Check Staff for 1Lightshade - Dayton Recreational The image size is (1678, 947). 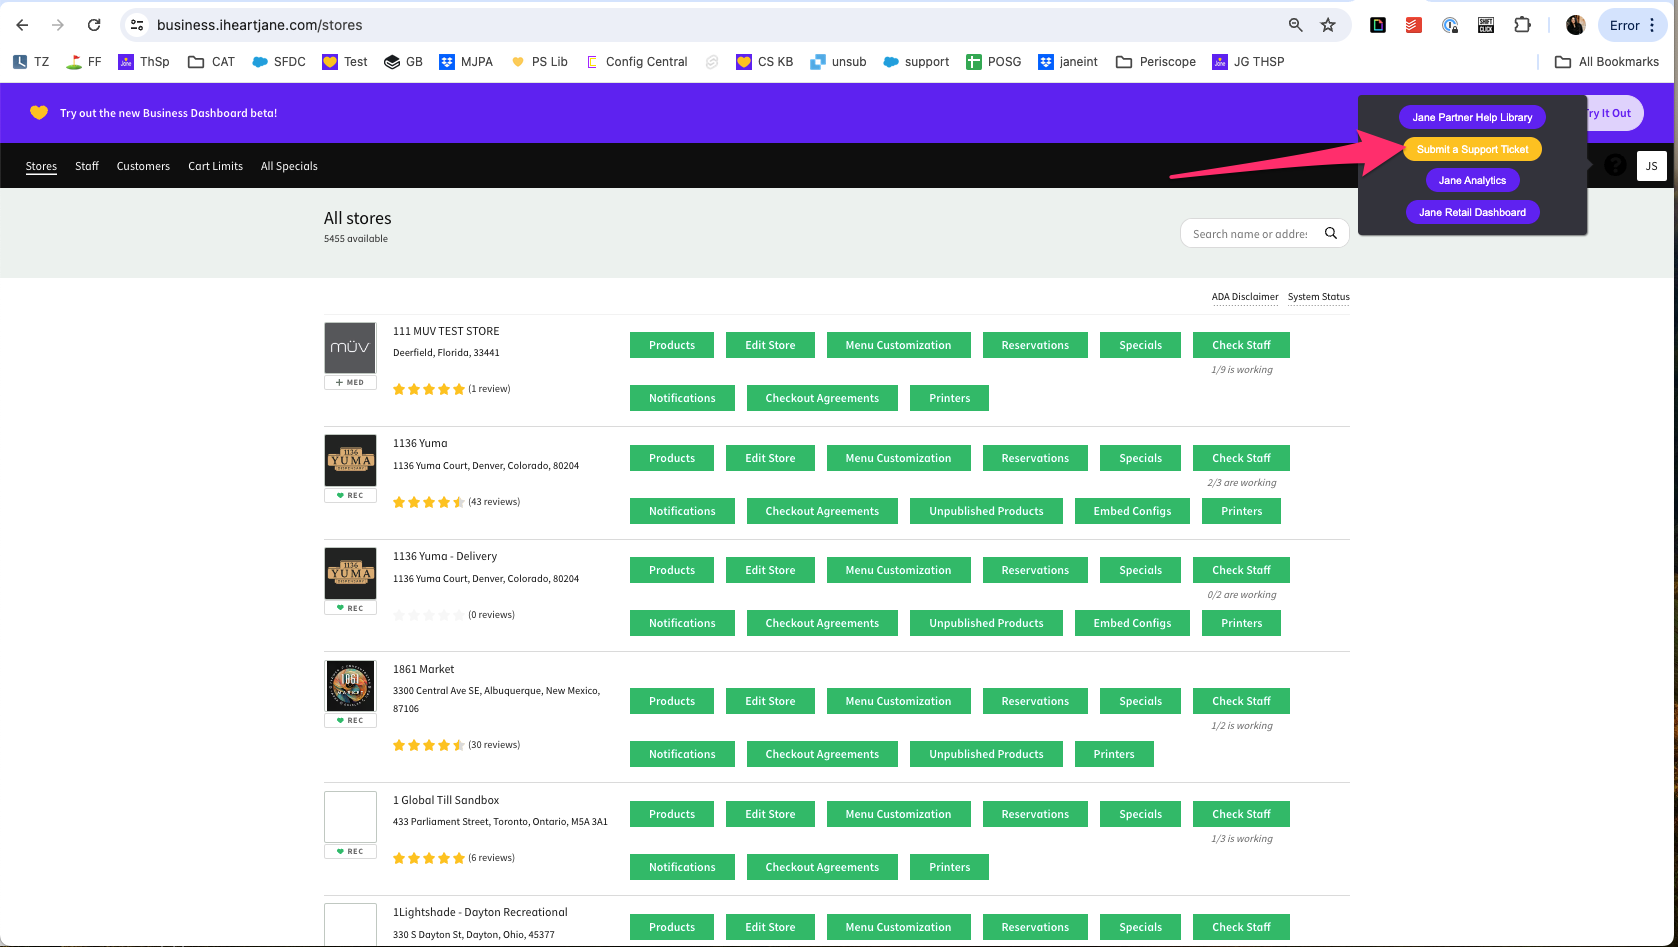coord(1241,927)
